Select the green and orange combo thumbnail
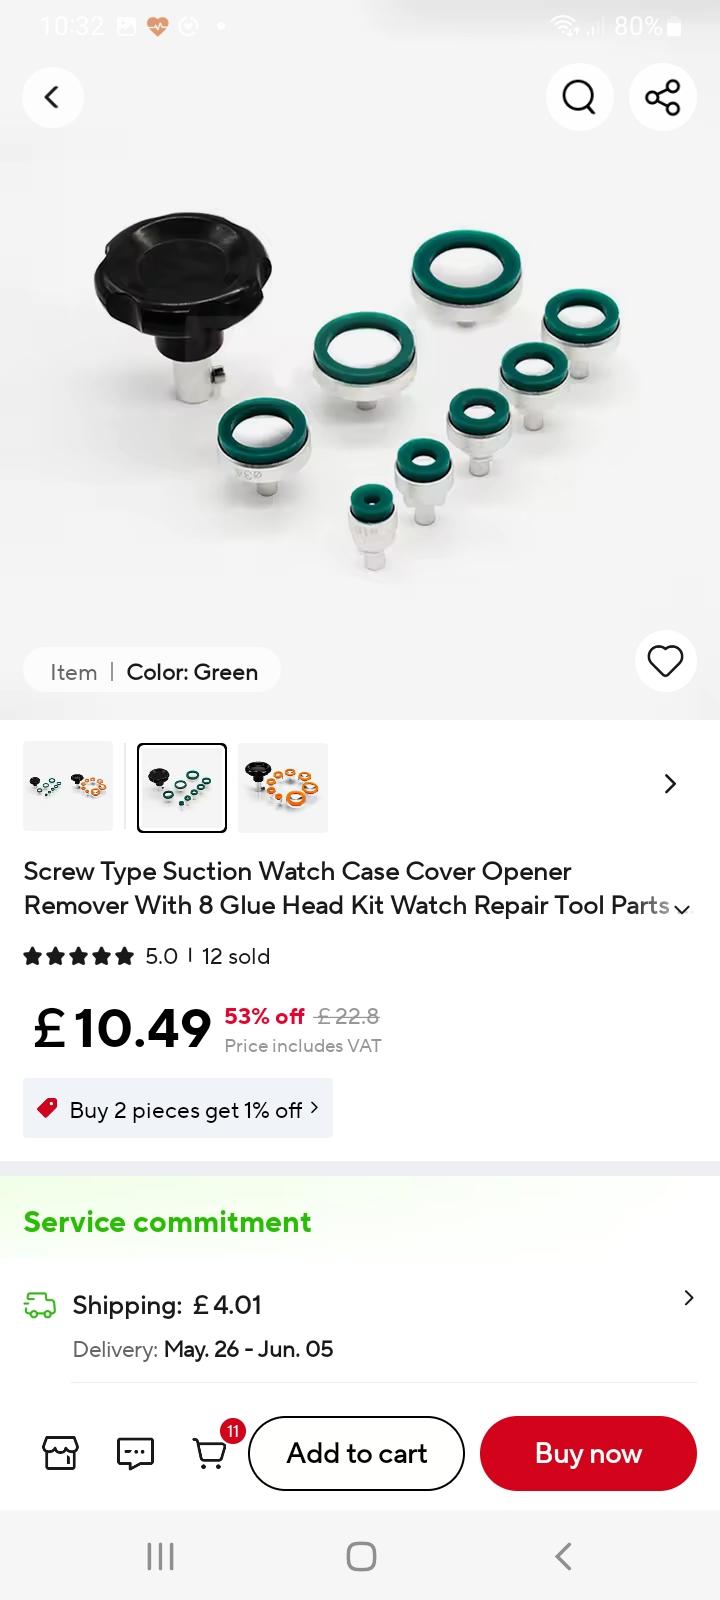Image resolution: width=720 pixels, height=1600 pixels. click(68, 787)
